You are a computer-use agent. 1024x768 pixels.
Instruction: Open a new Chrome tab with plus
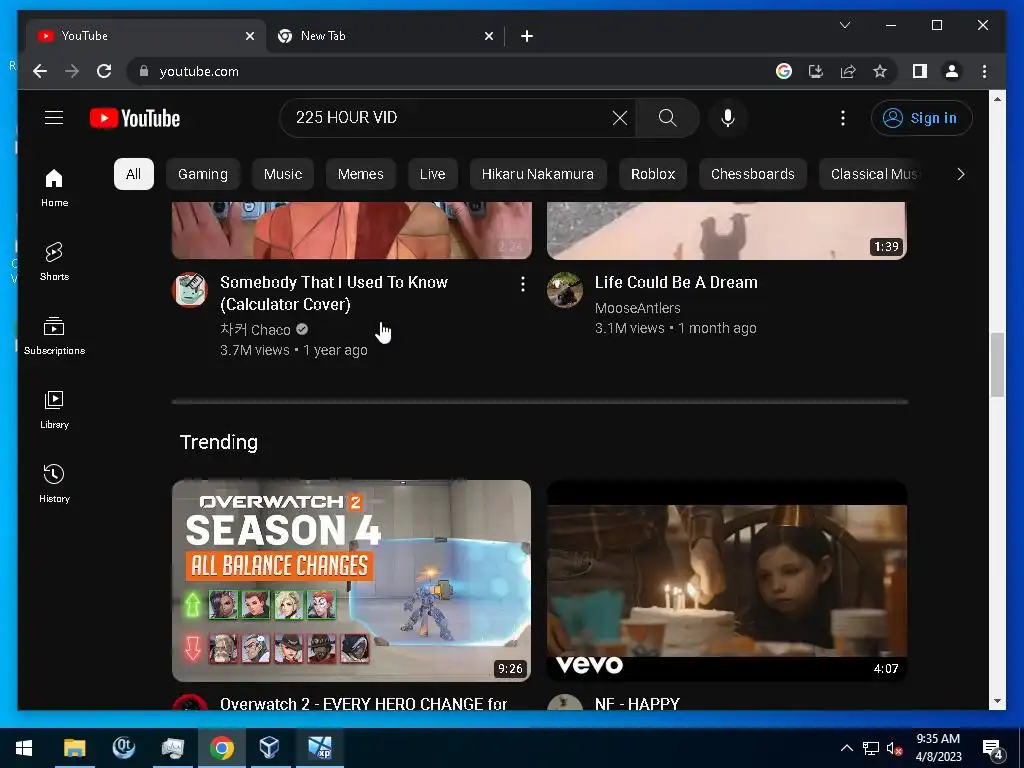(527, 36)
